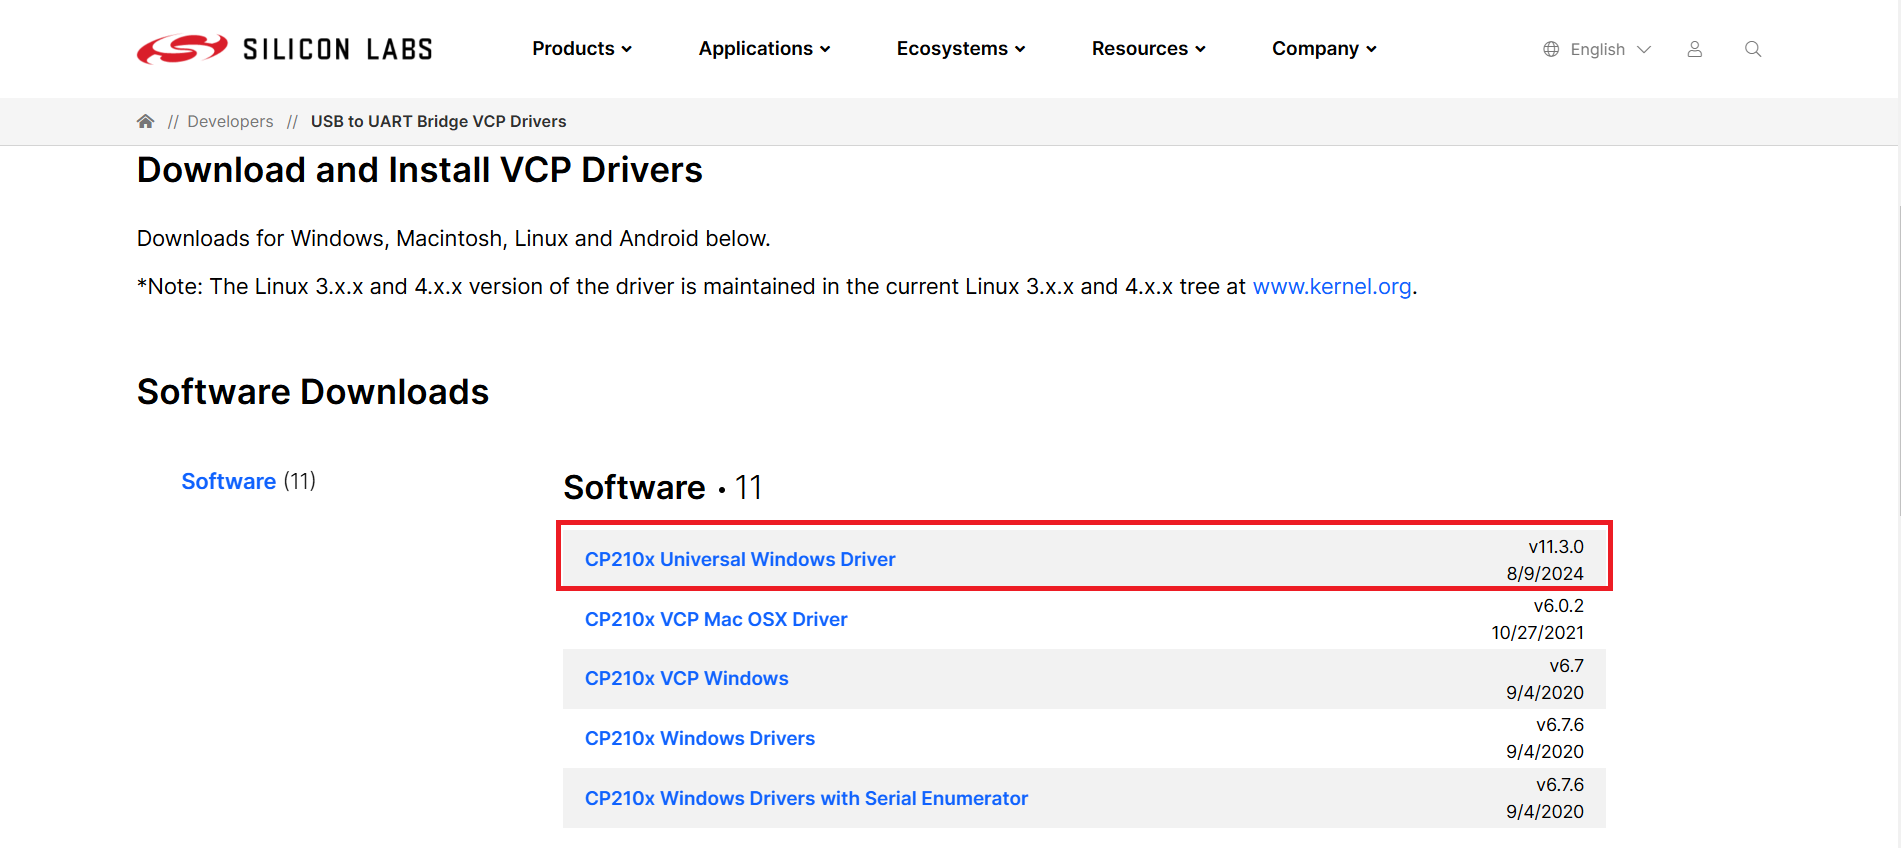Download CP210x VCP Mac OSX Driver
The image size is (1901, 848).
pyautogui.click(x=716, y=619)
